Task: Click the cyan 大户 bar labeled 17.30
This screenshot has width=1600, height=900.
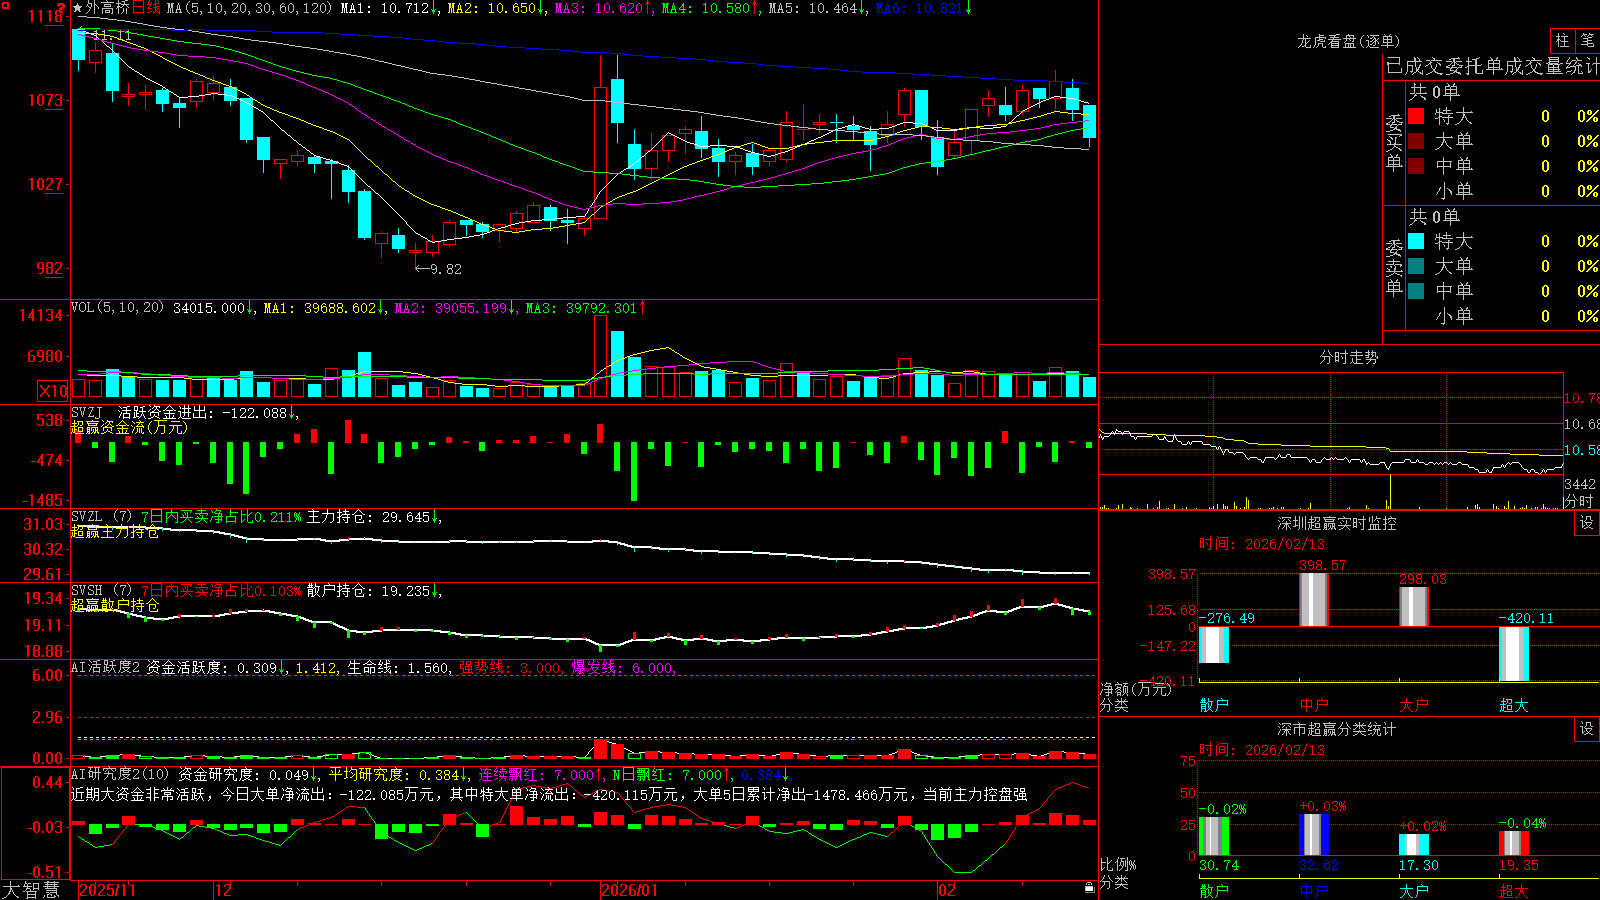Action: [x=1414, y=845]
